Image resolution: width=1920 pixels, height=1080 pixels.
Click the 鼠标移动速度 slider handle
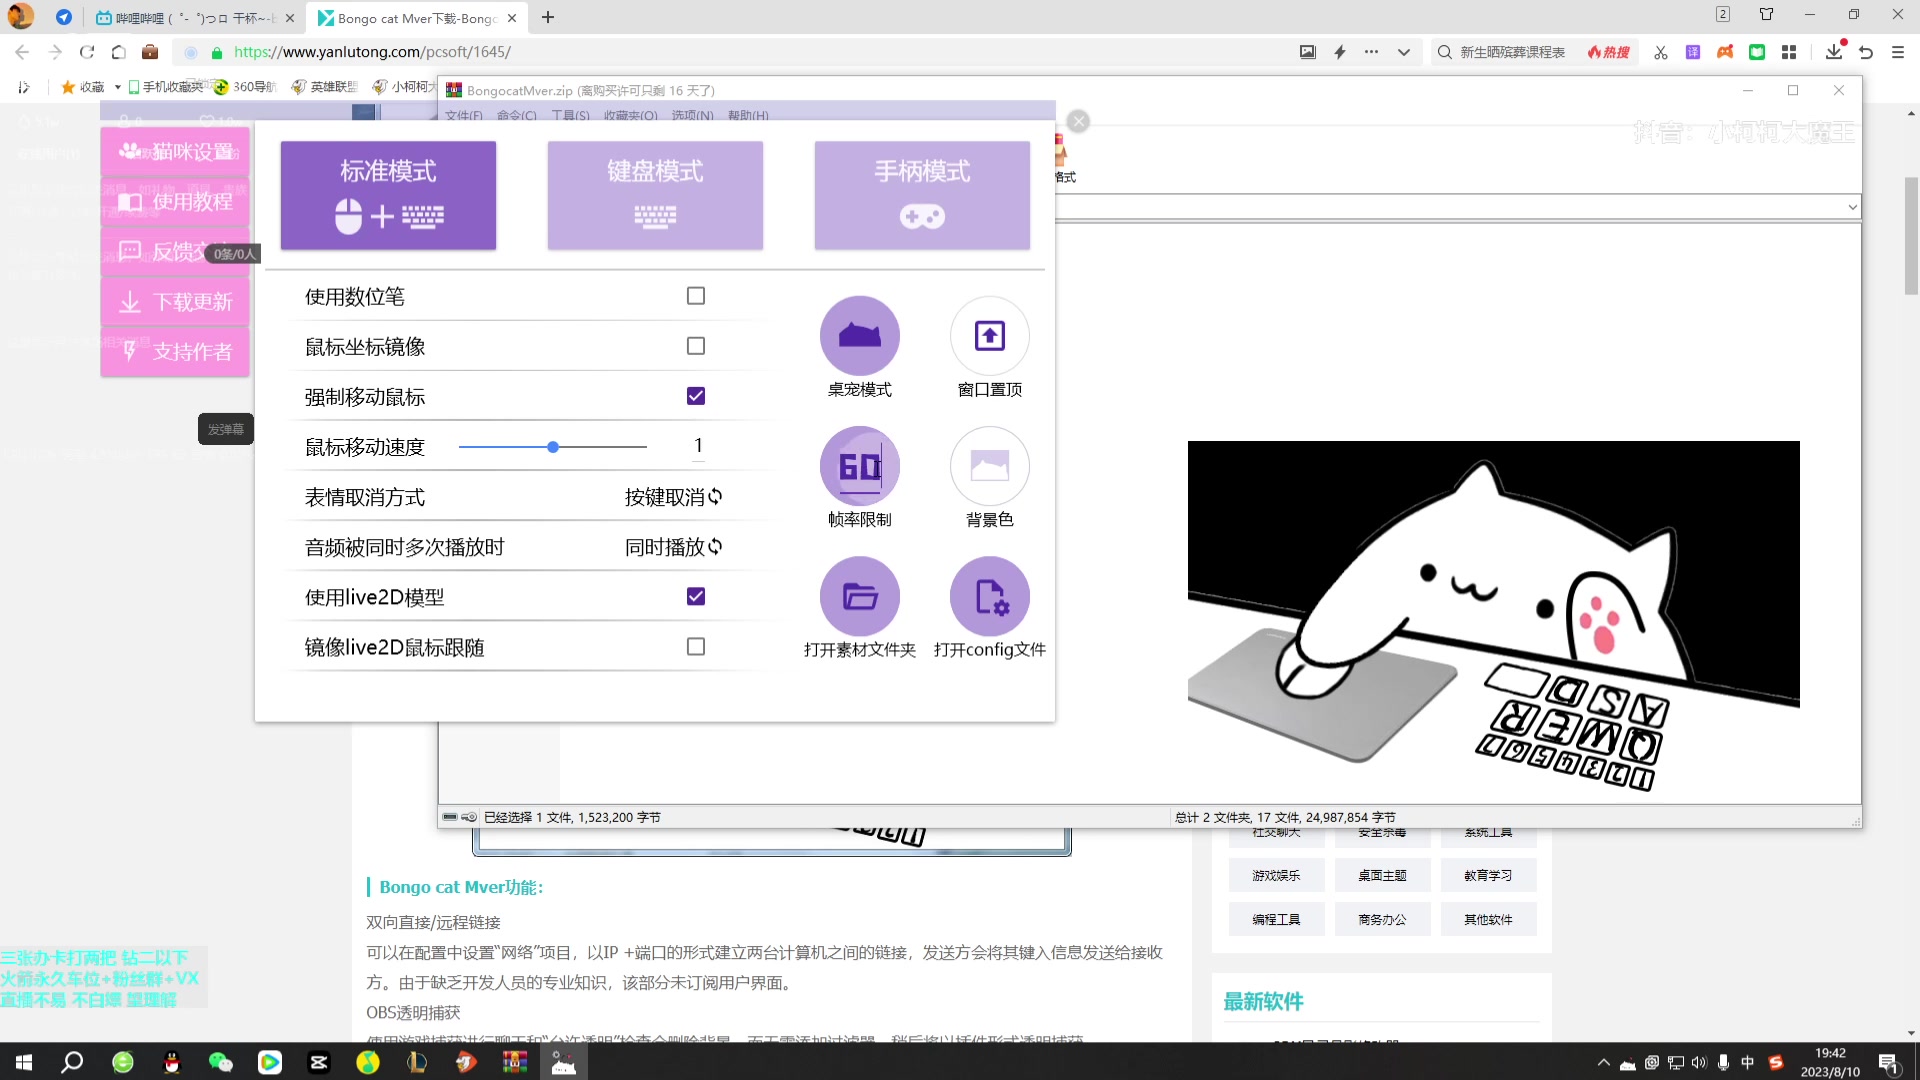pos(553,447)
